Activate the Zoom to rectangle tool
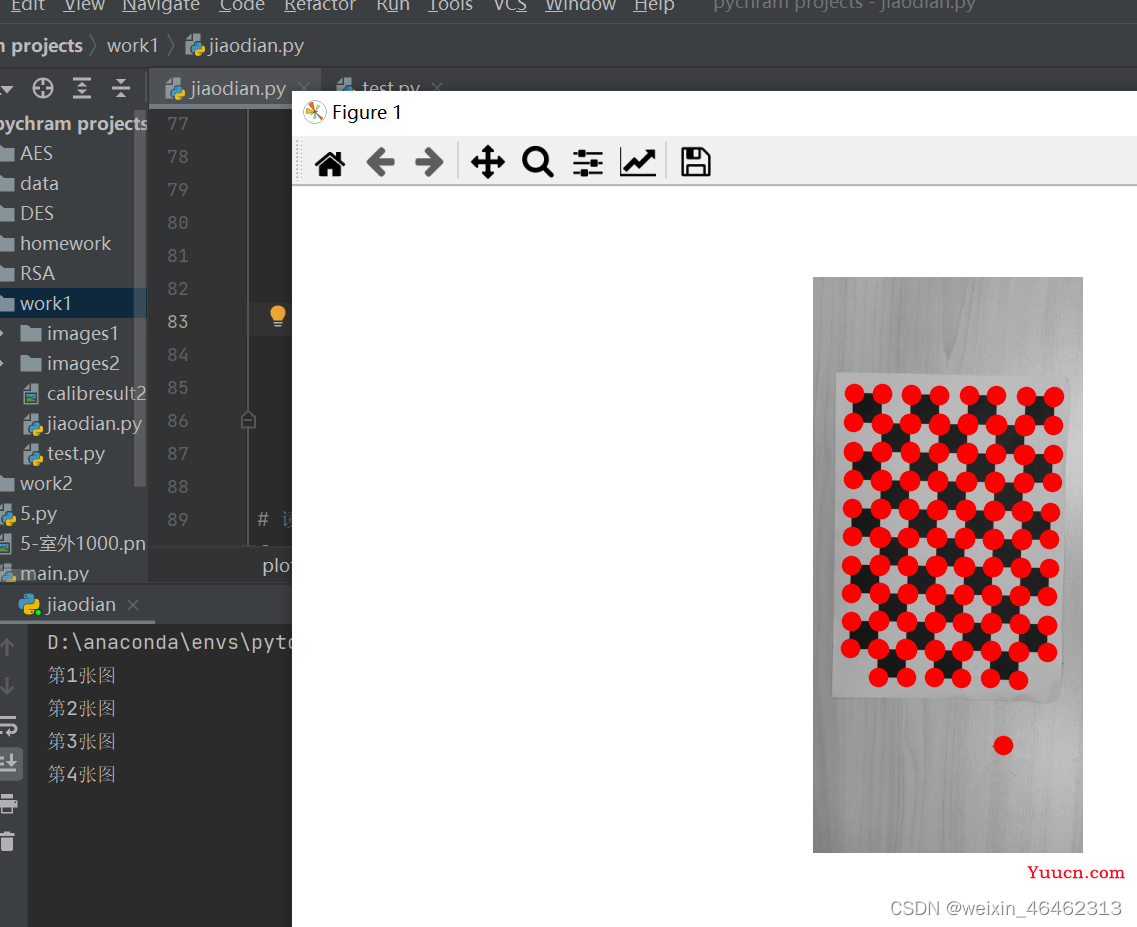The height and width of the screenshot is (927, 1137). coord(537,162)
